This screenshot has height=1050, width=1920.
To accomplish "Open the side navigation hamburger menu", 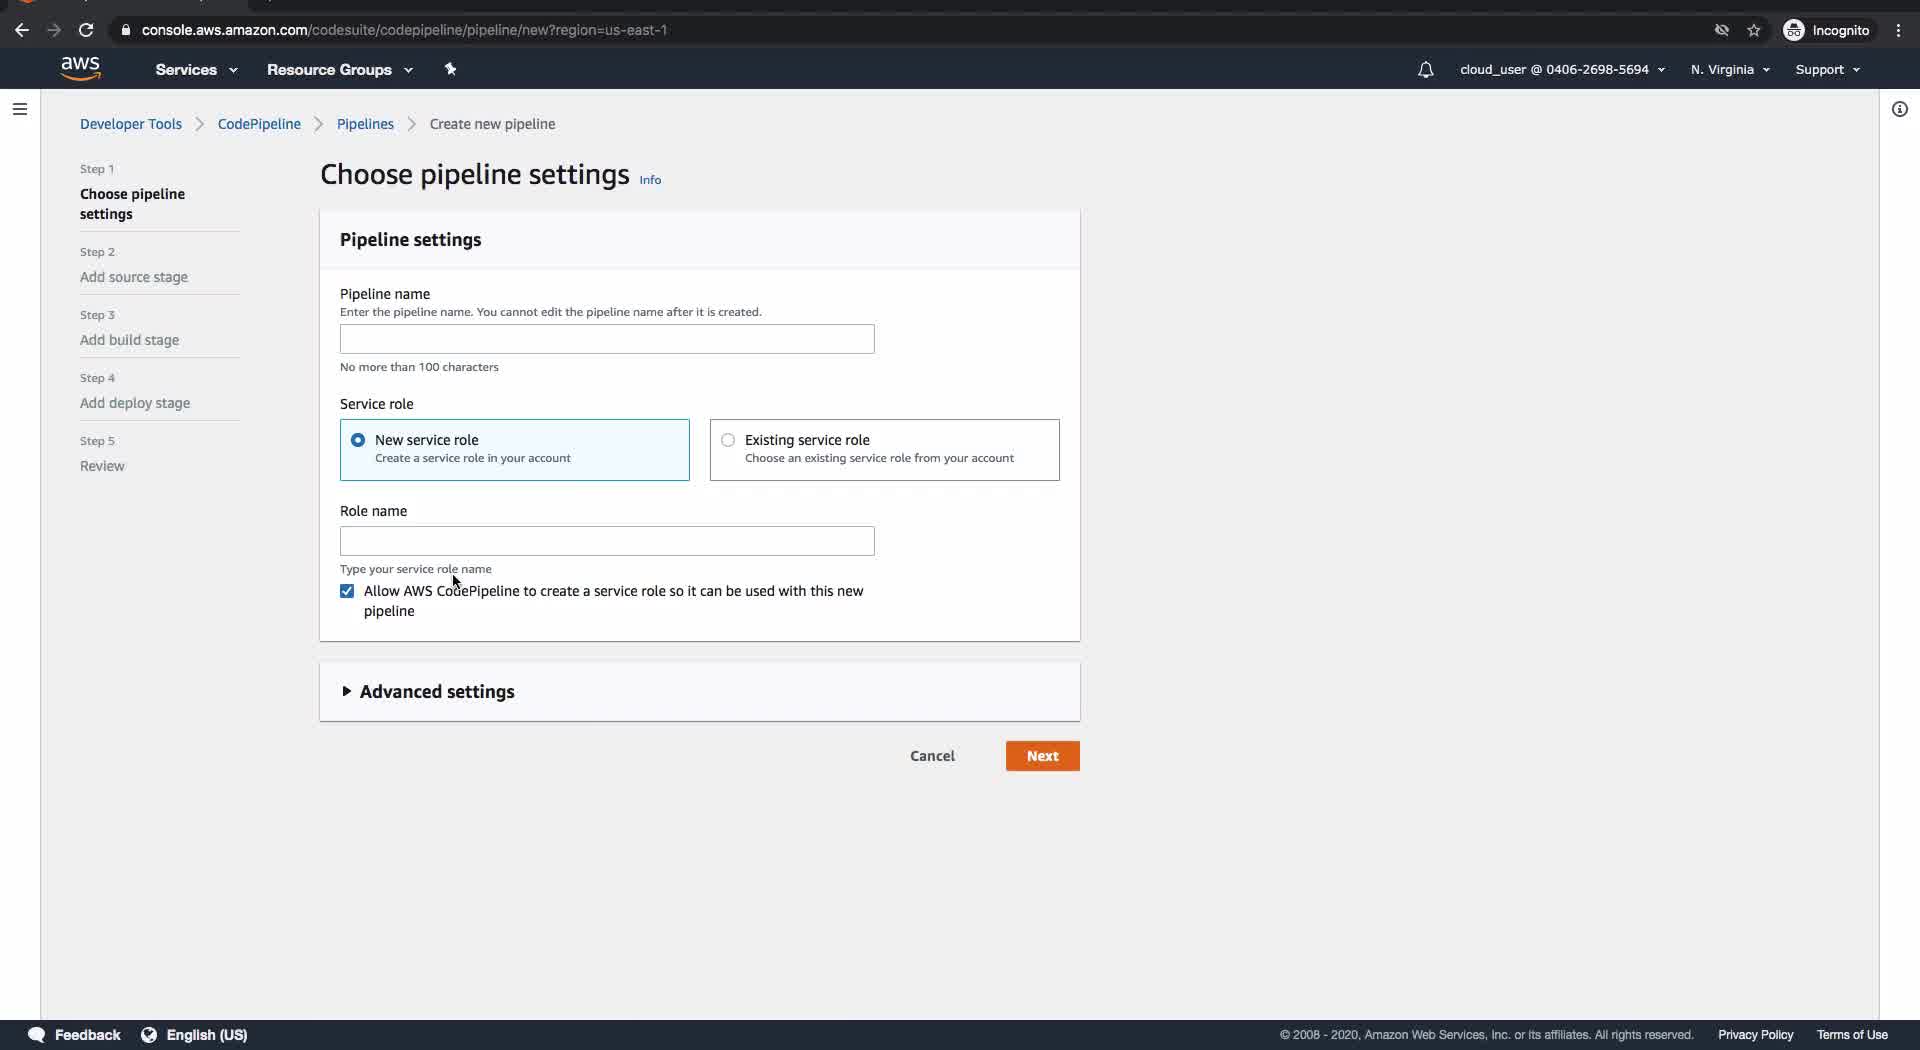I will pyautogui.click(x=20, y=109).
